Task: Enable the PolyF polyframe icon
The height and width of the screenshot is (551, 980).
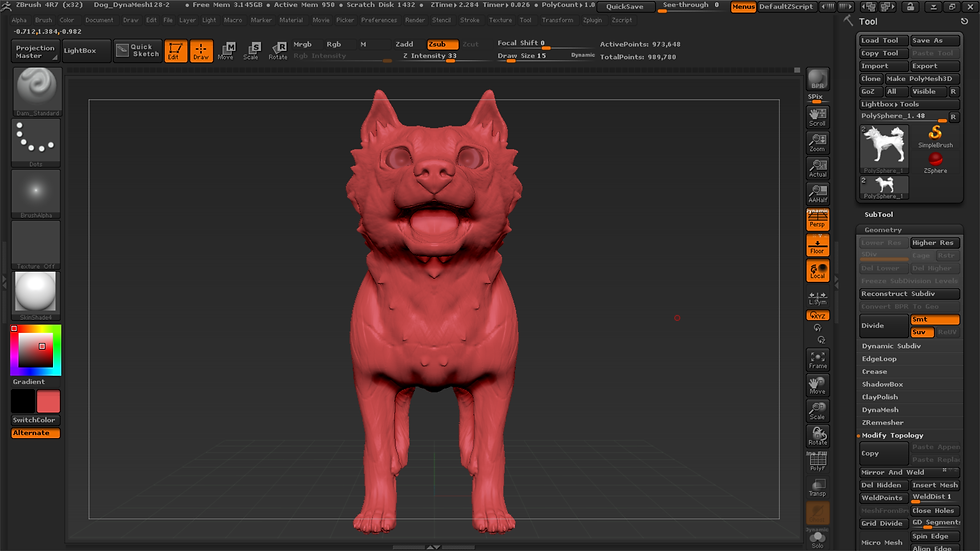Action: point(818,462)
